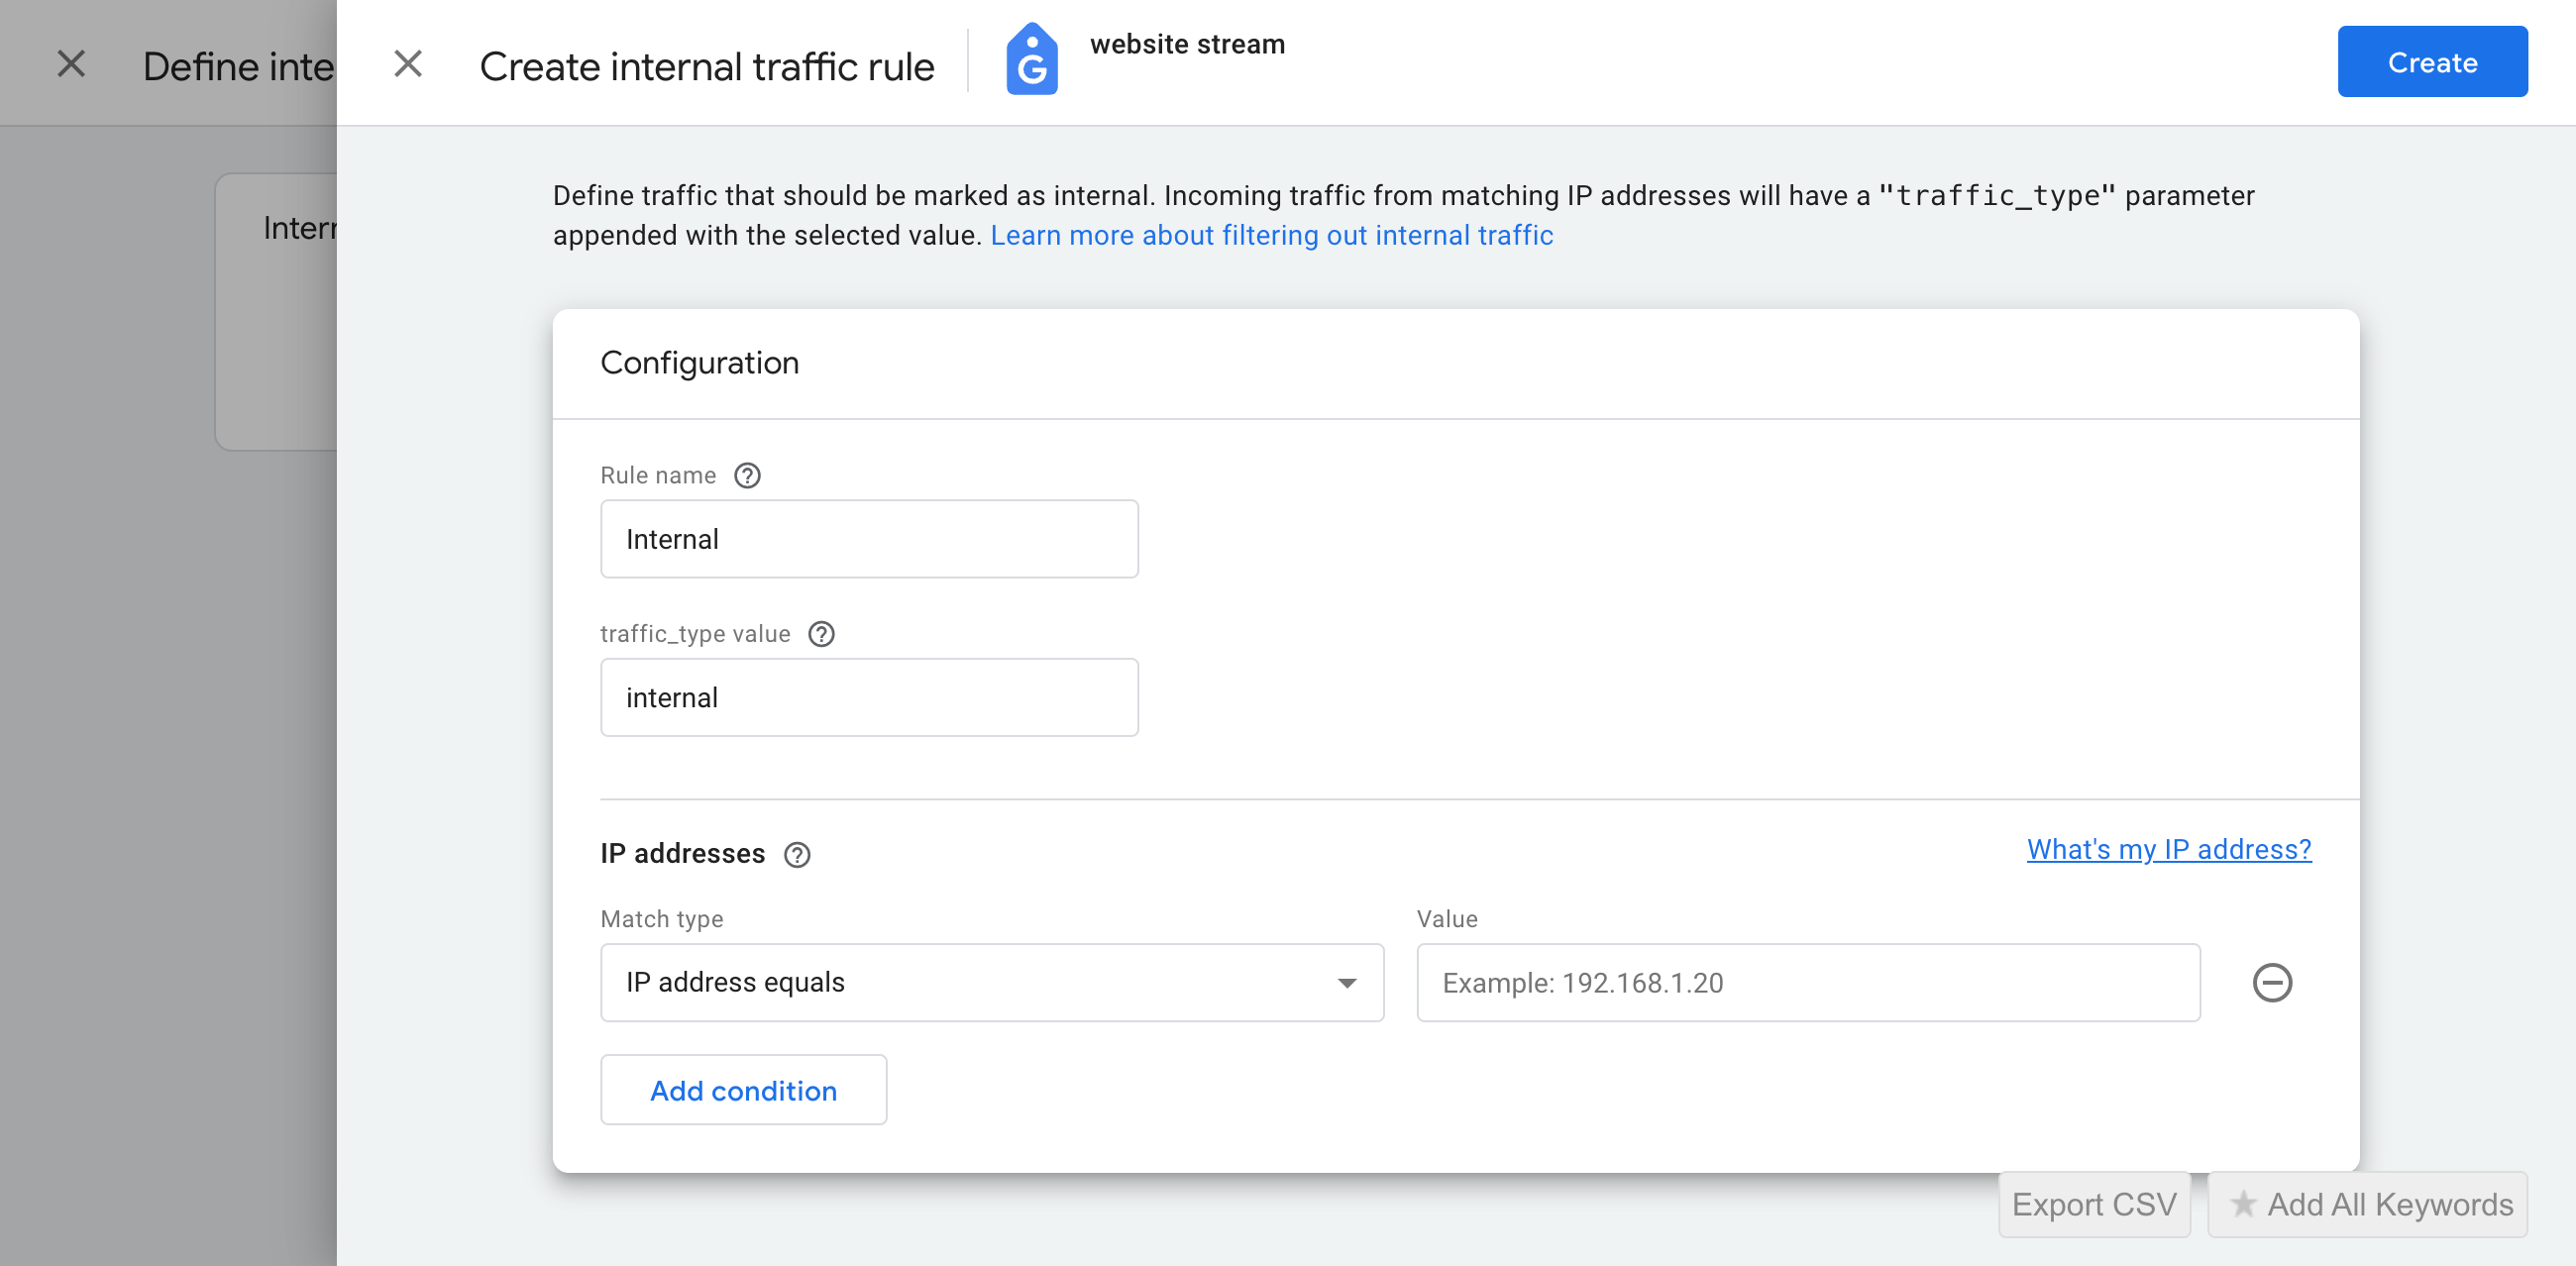Remove the IP address condition row
This screenshot has height=1266, width=2576.
2274,983
